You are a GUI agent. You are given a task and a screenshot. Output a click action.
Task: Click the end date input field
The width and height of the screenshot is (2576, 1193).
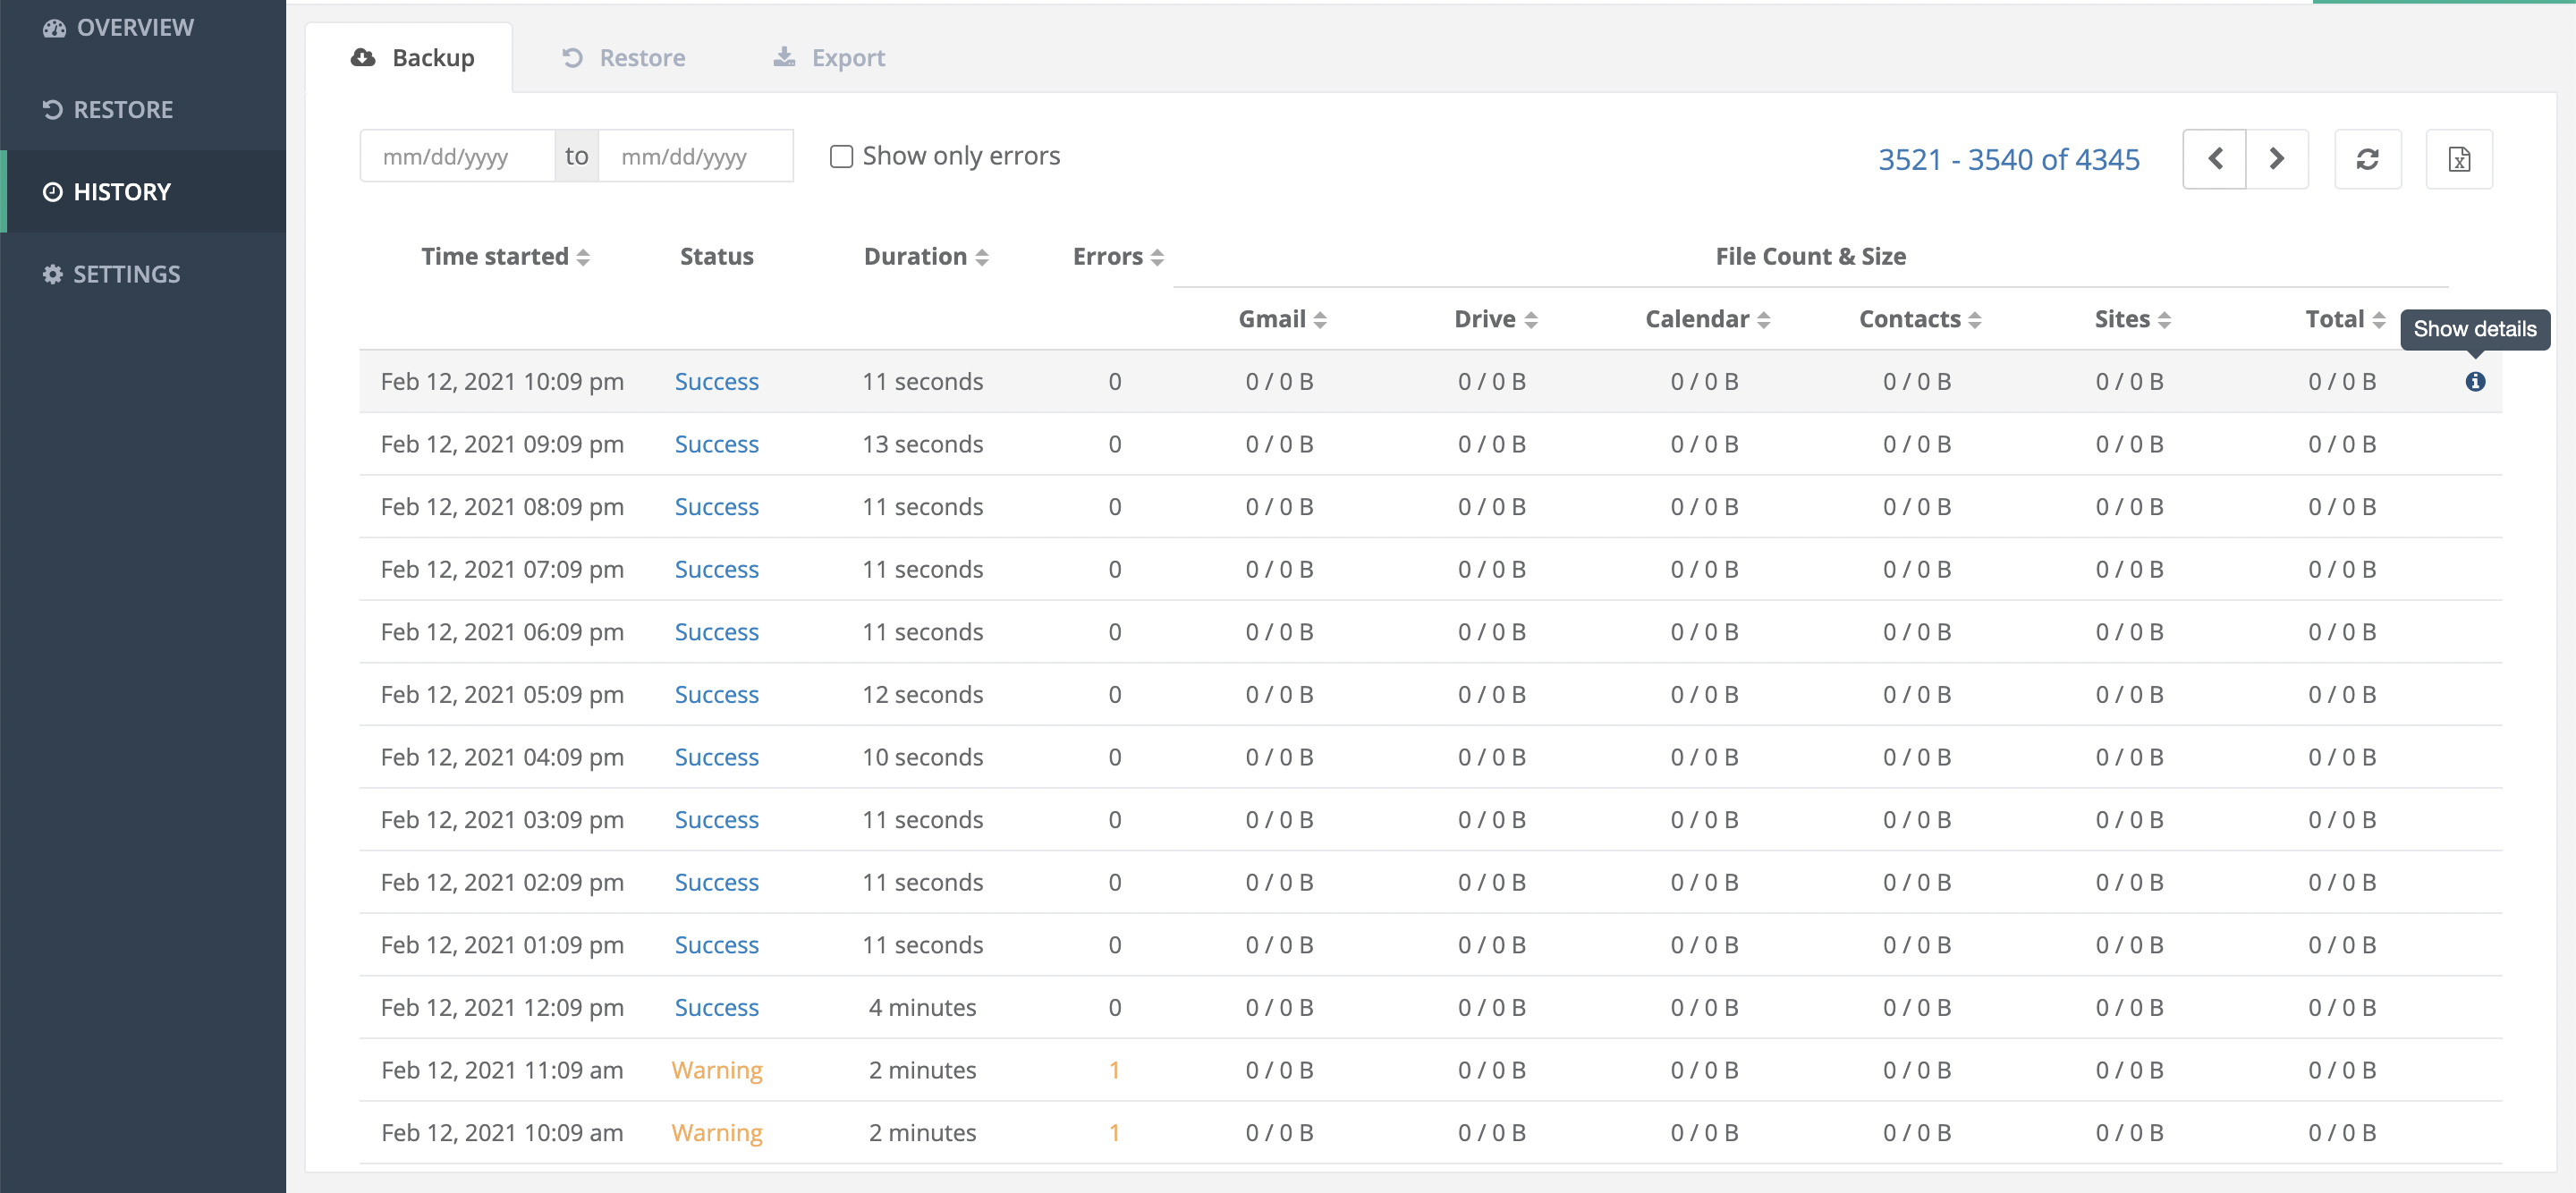coord(696,156)
